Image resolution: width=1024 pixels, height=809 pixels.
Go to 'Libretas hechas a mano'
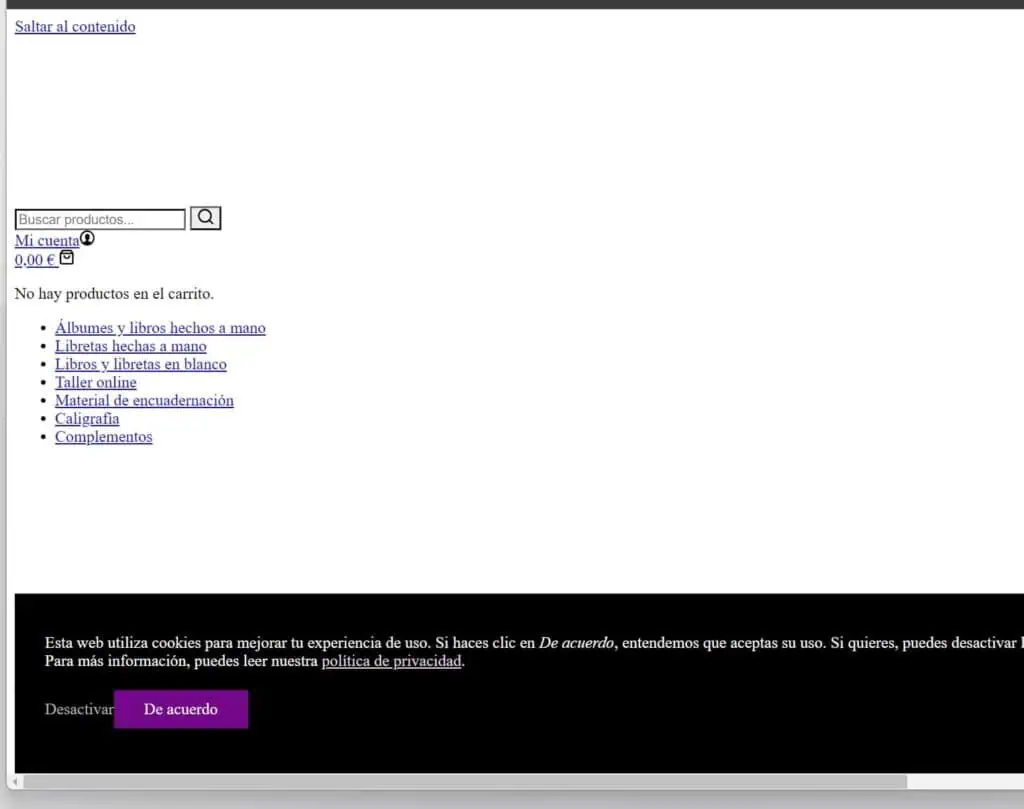(130, 346)
